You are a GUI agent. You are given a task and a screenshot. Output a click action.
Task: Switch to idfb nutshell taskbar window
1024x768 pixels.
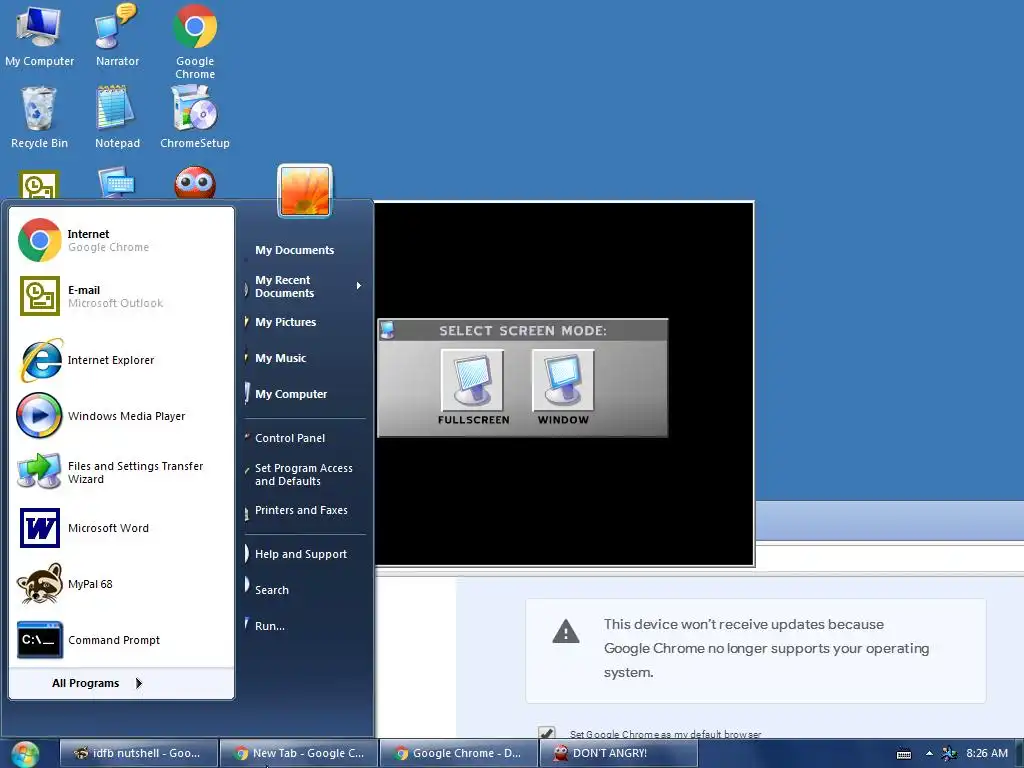138,753
